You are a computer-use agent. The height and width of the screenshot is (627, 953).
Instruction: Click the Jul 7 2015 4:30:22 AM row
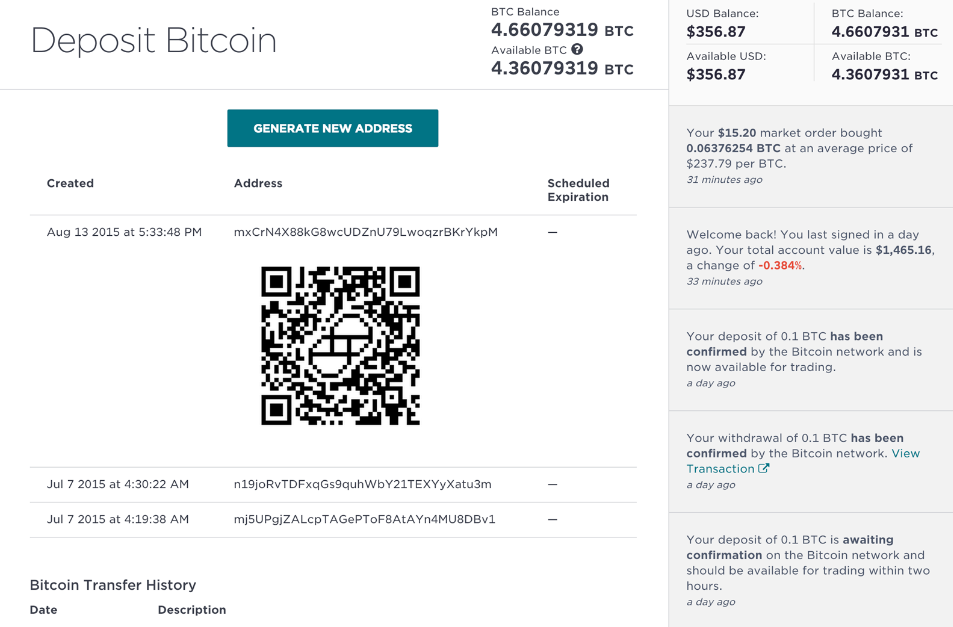coord(333,485)
